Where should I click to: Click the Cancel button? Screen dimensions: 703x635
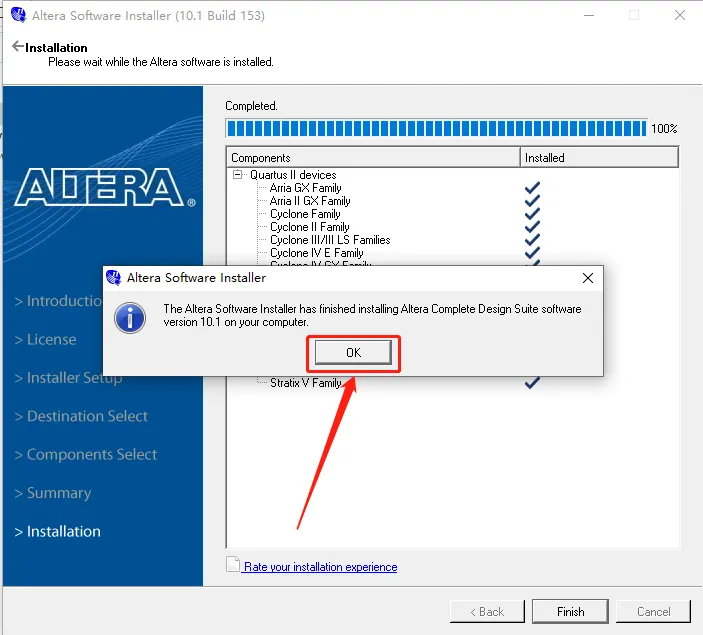tap(653, 612)
